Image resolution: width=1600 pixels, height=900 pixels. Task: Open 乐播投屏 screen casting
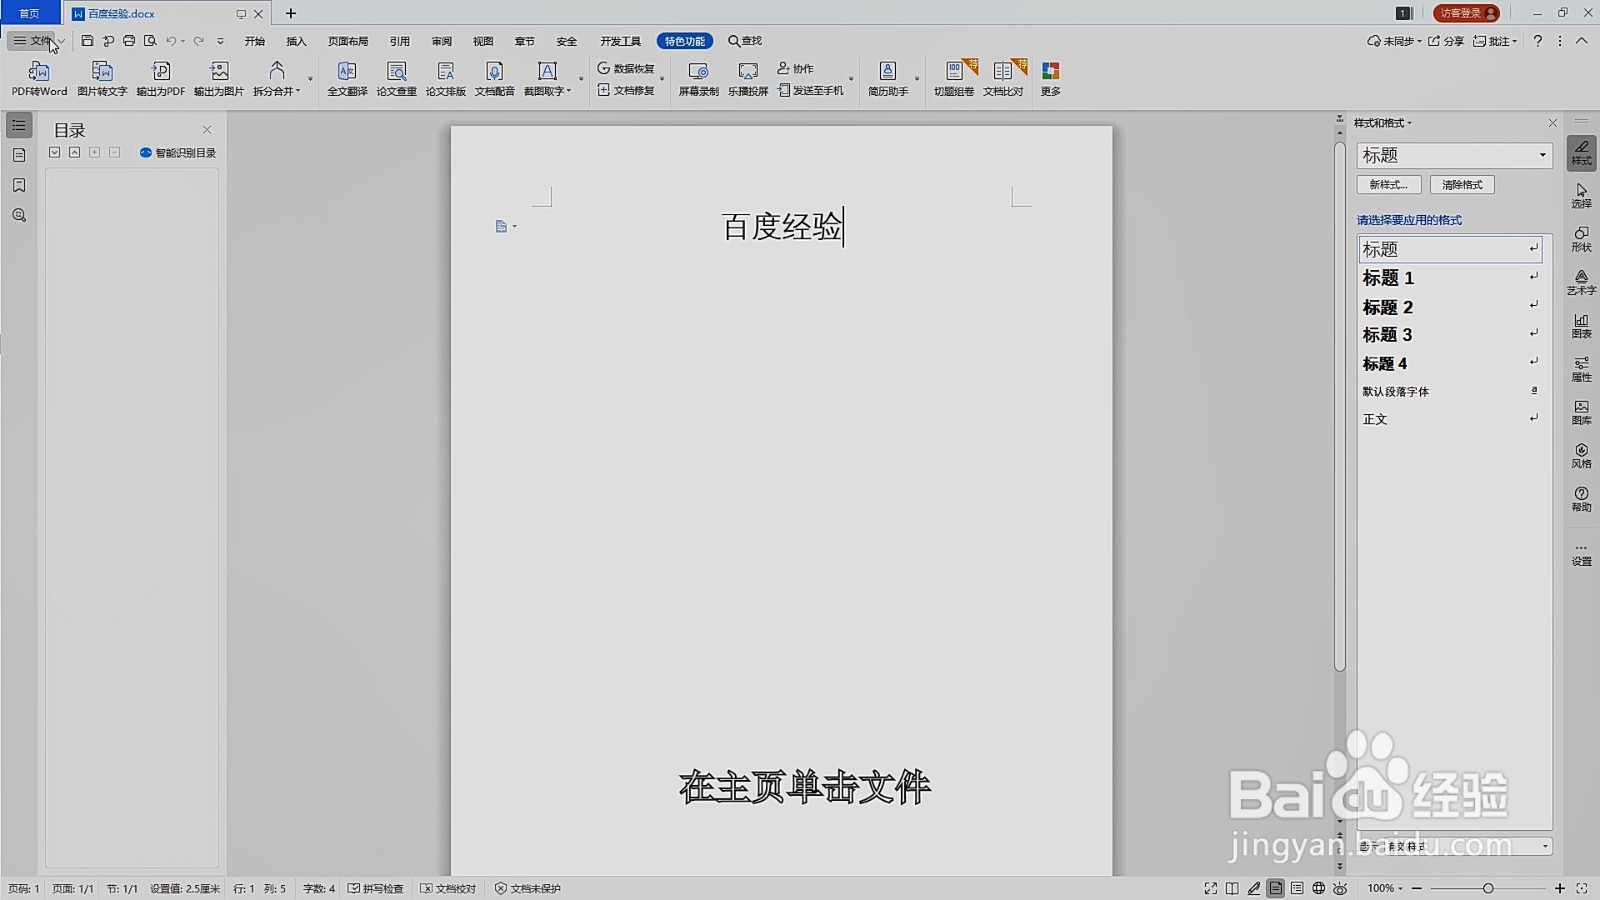tap(748, 79)
